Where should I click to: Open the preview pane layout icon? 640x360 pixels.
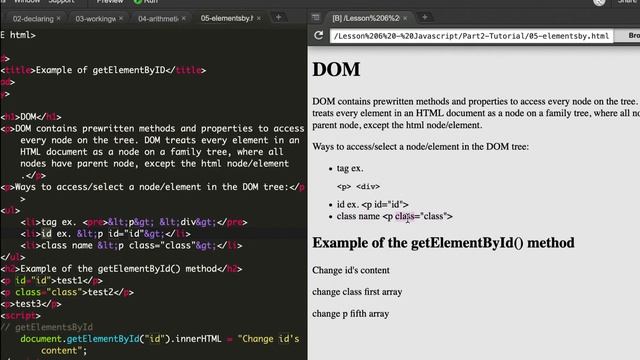pyautogui.click(x=316, y=18)
